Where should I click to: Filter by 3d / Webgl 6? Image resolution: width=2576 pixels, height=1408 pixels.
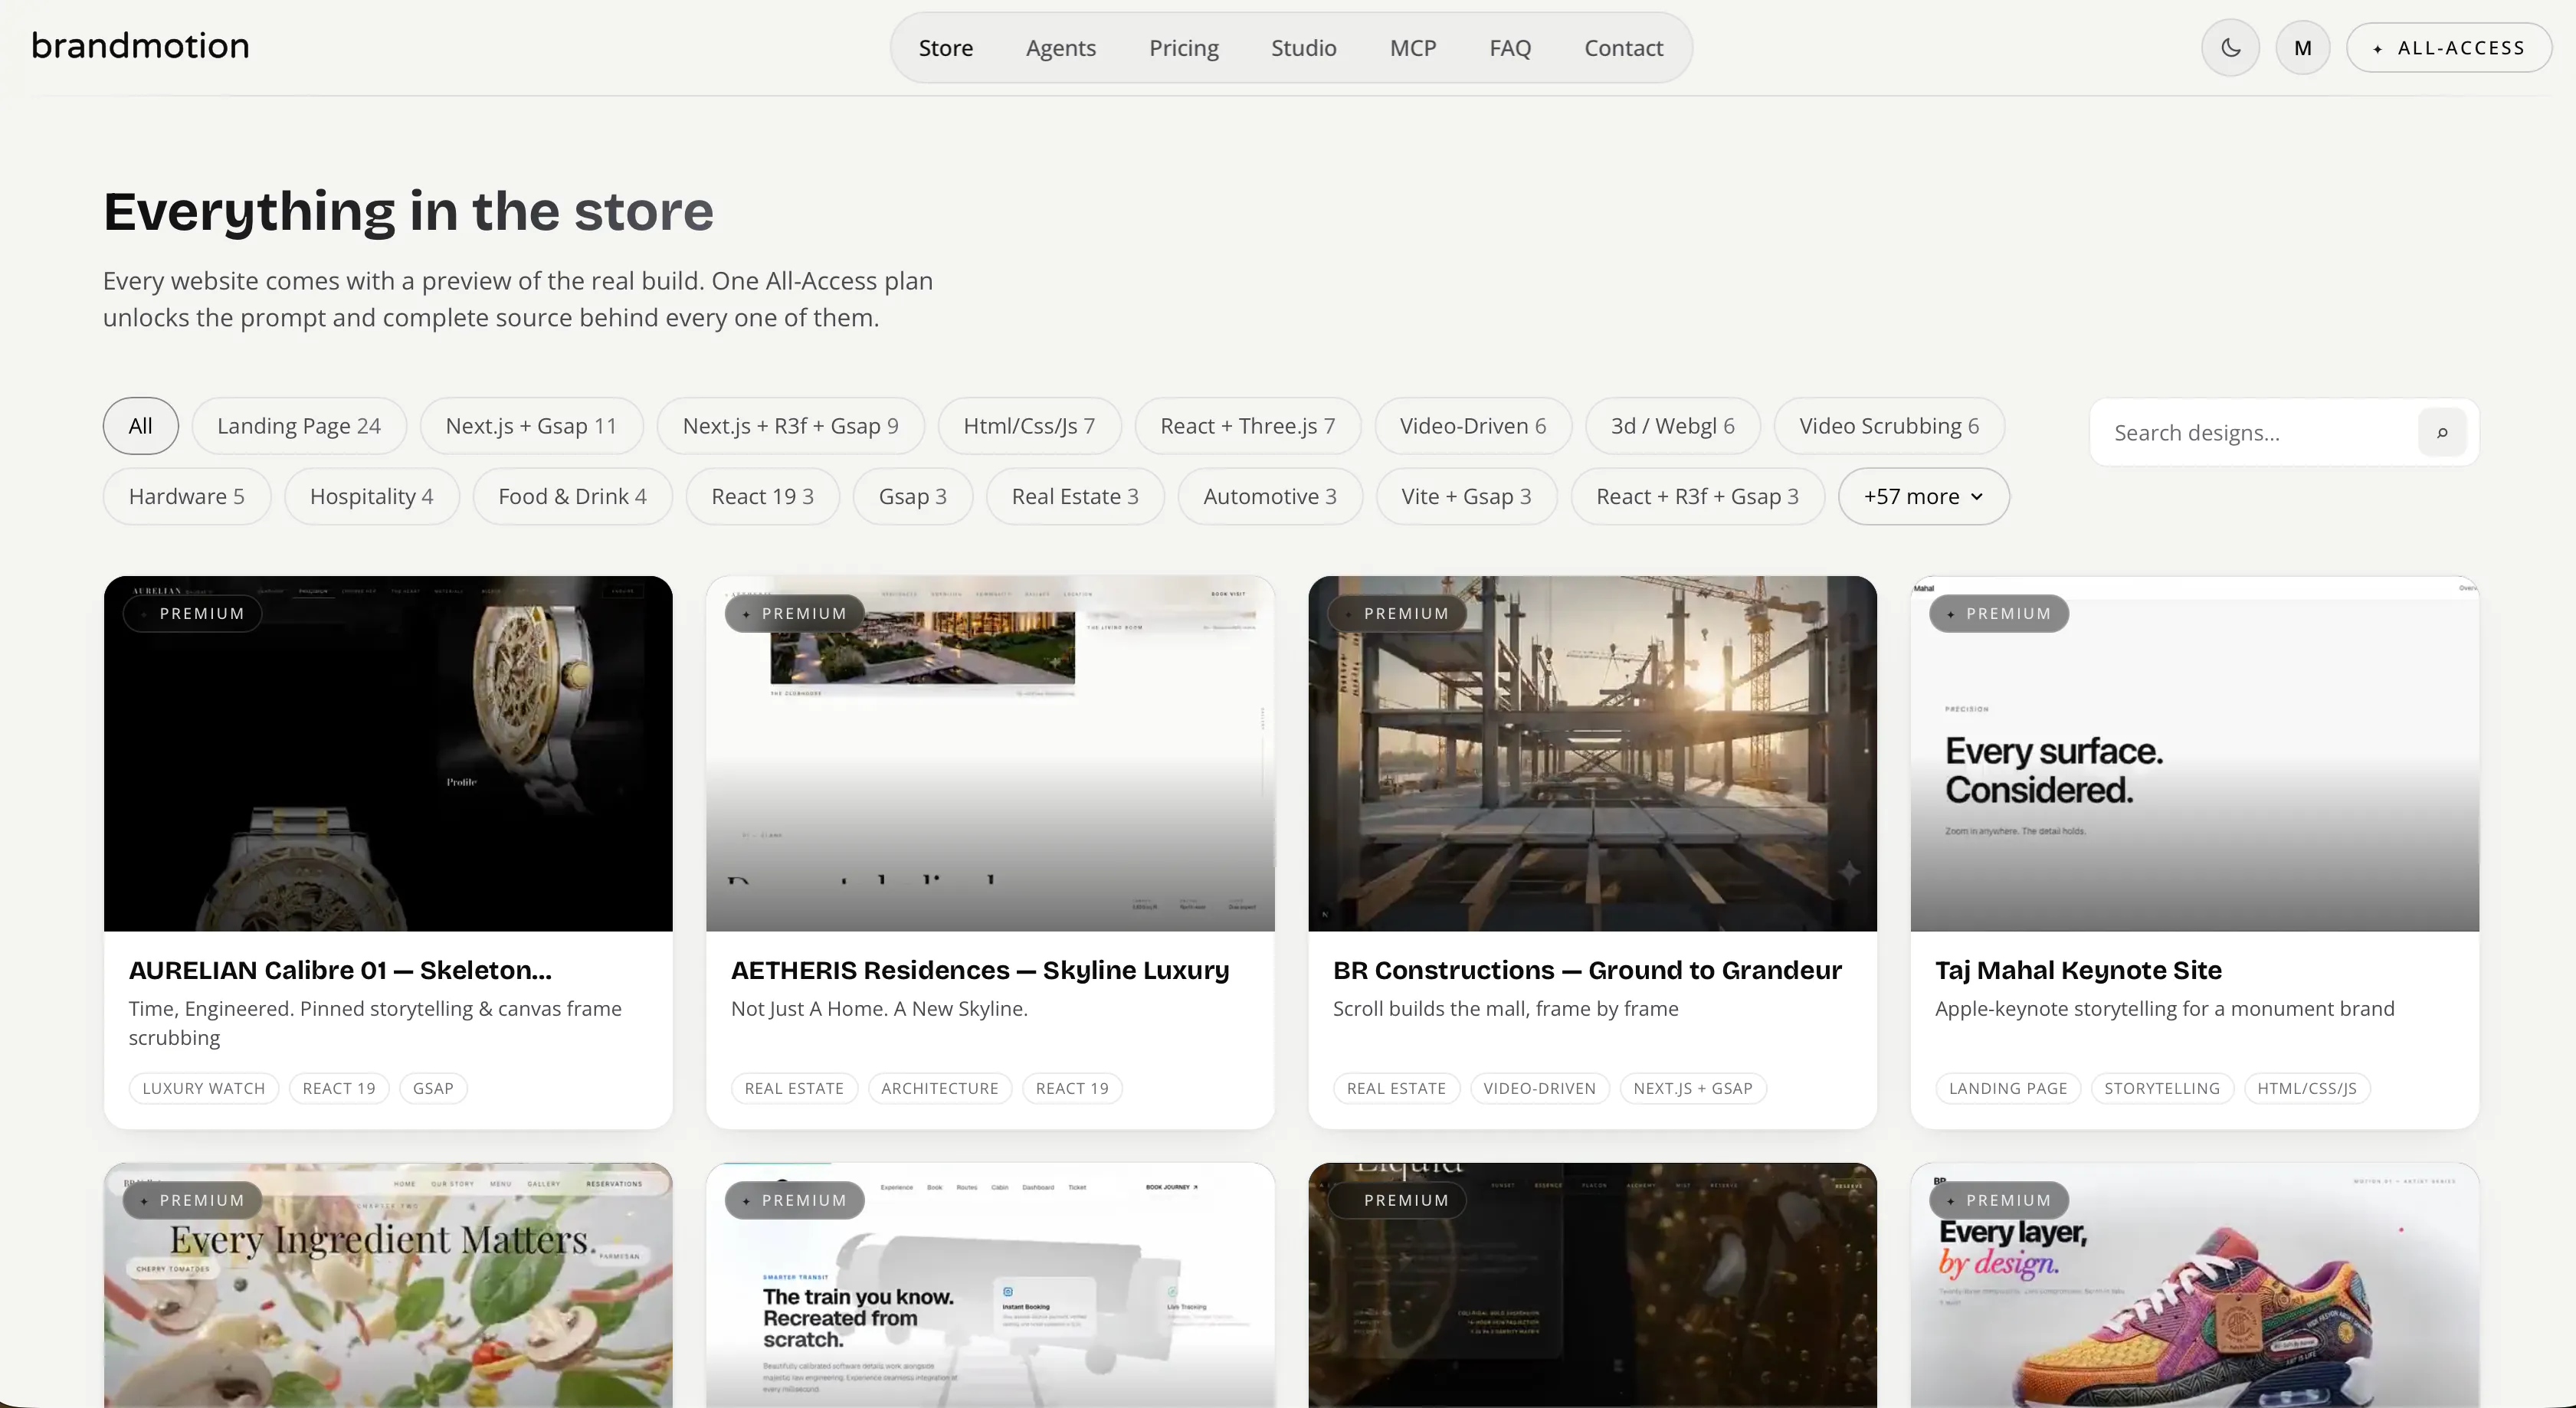[x=1672, y=426]
